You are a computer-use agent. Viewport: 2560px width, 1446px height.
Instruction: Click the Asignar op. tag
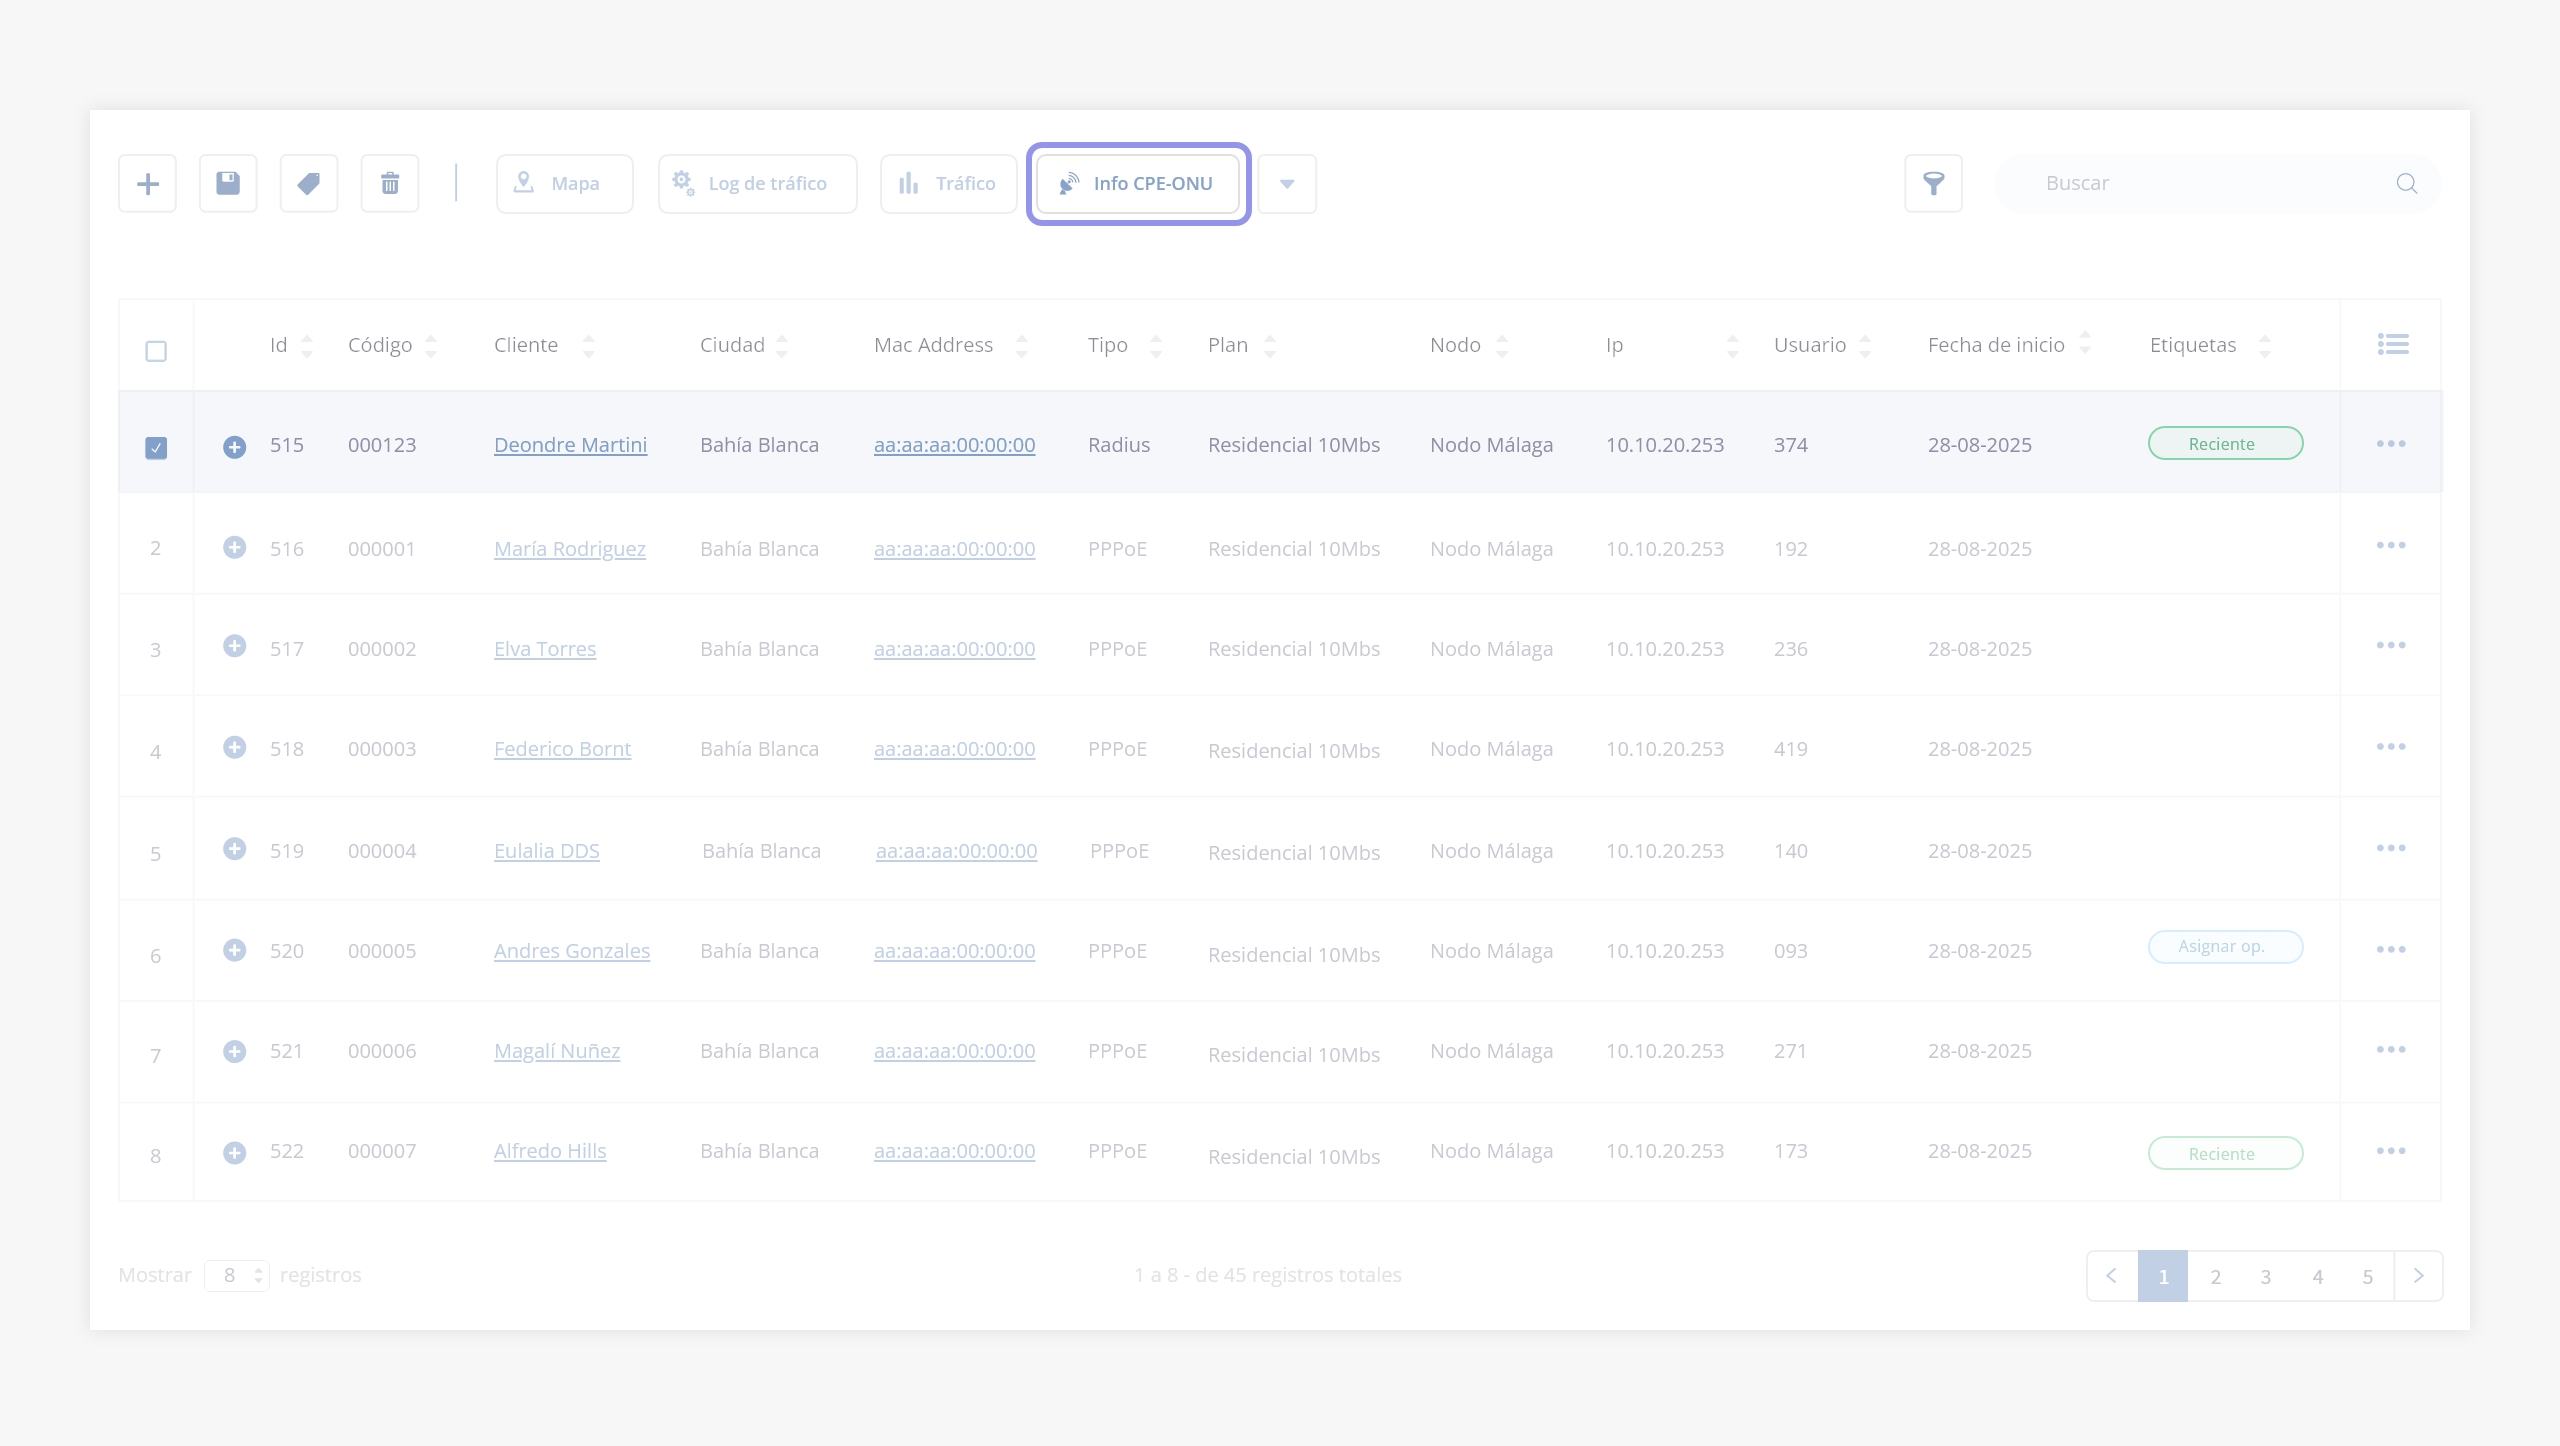2225,946
